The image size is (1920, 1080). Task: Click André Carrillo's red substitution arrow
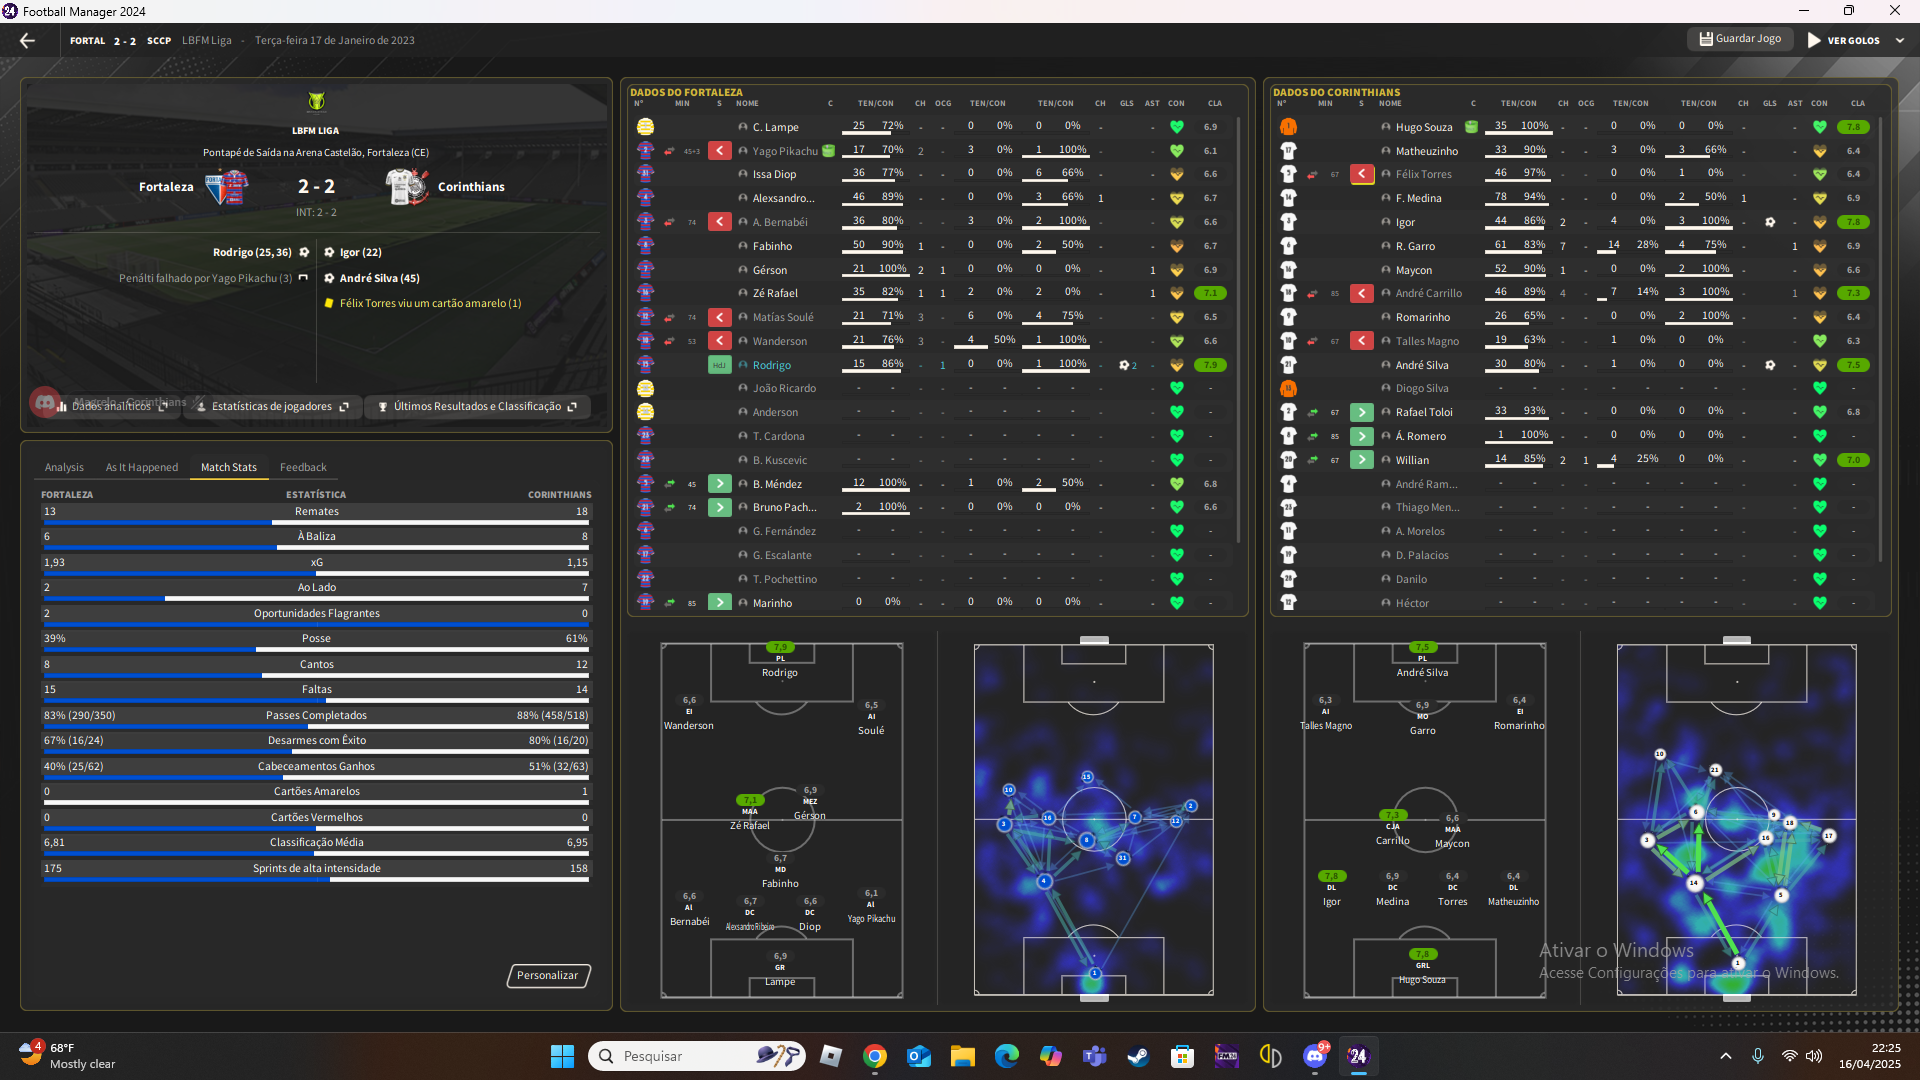point(1362,293)
